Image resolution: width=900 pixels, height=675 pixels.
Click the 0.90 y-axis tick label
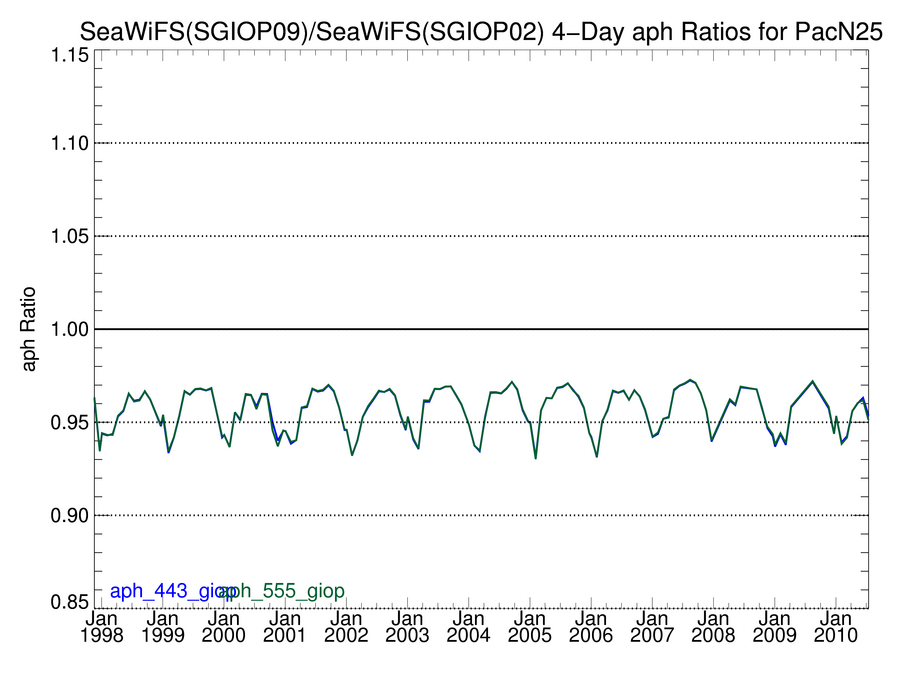pyautogui.click(x=69, y=515)
